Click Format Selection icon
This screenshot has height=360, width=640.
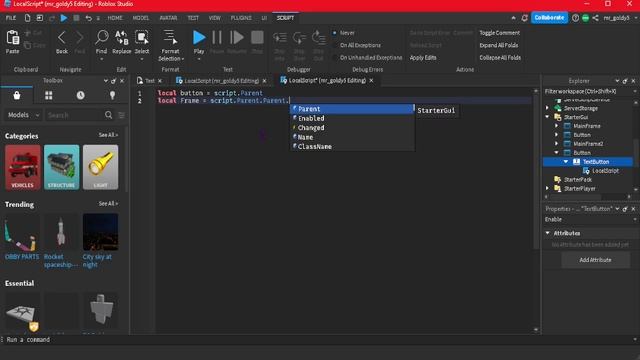170,38
